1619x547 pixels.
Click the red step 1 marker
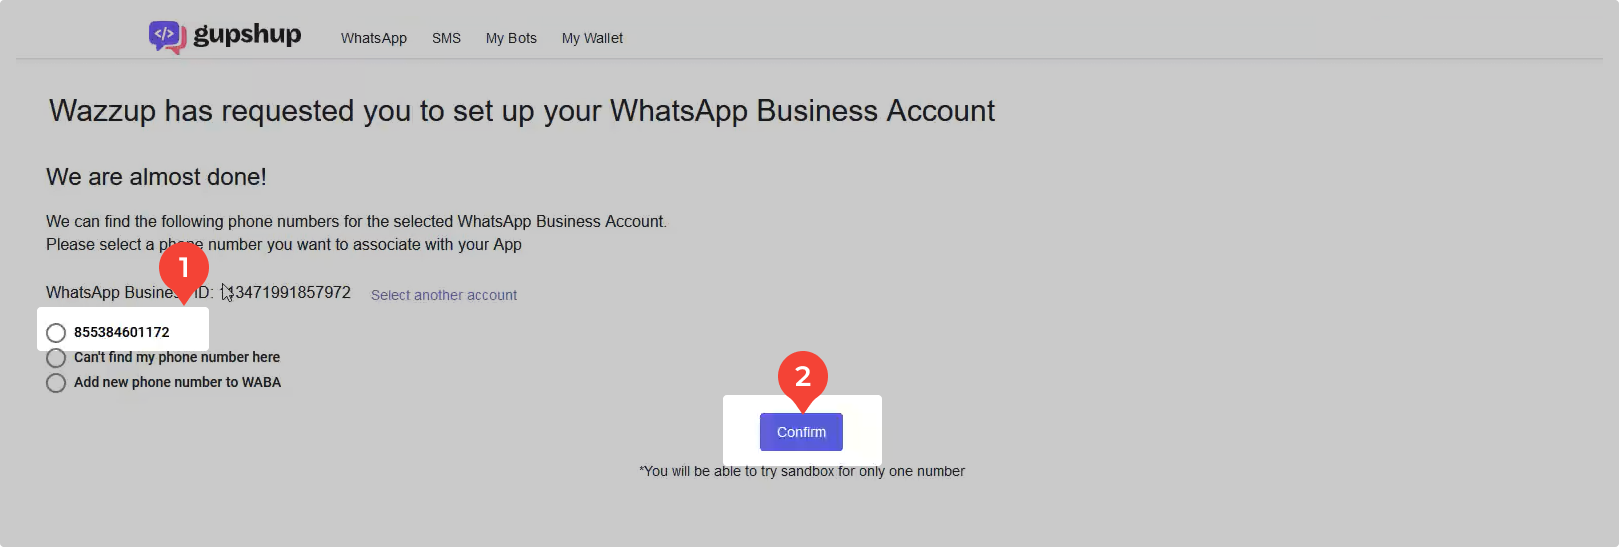tap(184, 268)
